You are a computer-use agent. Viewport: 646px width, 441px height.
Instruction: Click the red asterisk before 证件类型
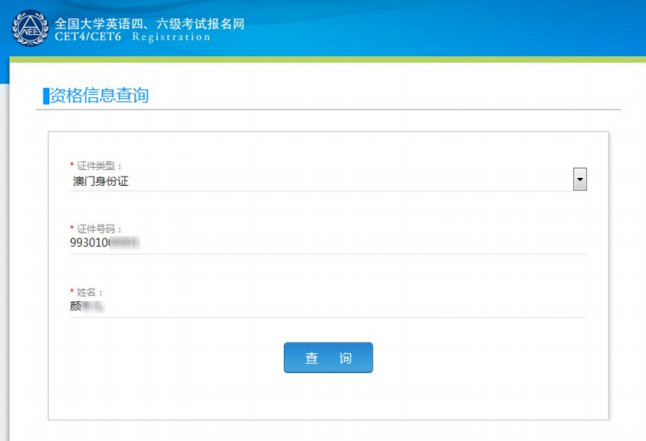tap(71, 165)
